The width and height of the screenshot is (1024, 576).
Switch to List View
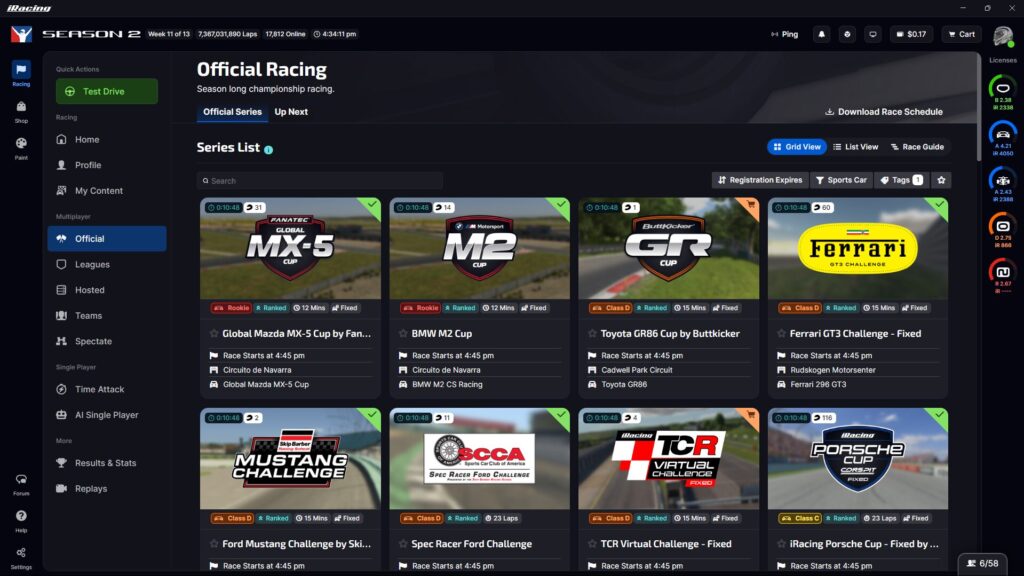click(856, 147)
